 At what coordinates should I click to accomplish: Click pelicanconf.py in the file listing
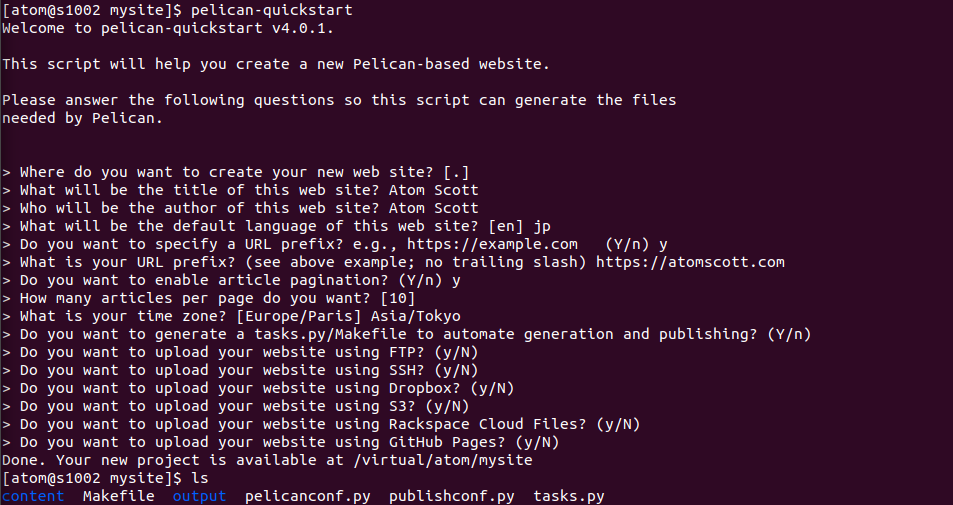[308, 496]
